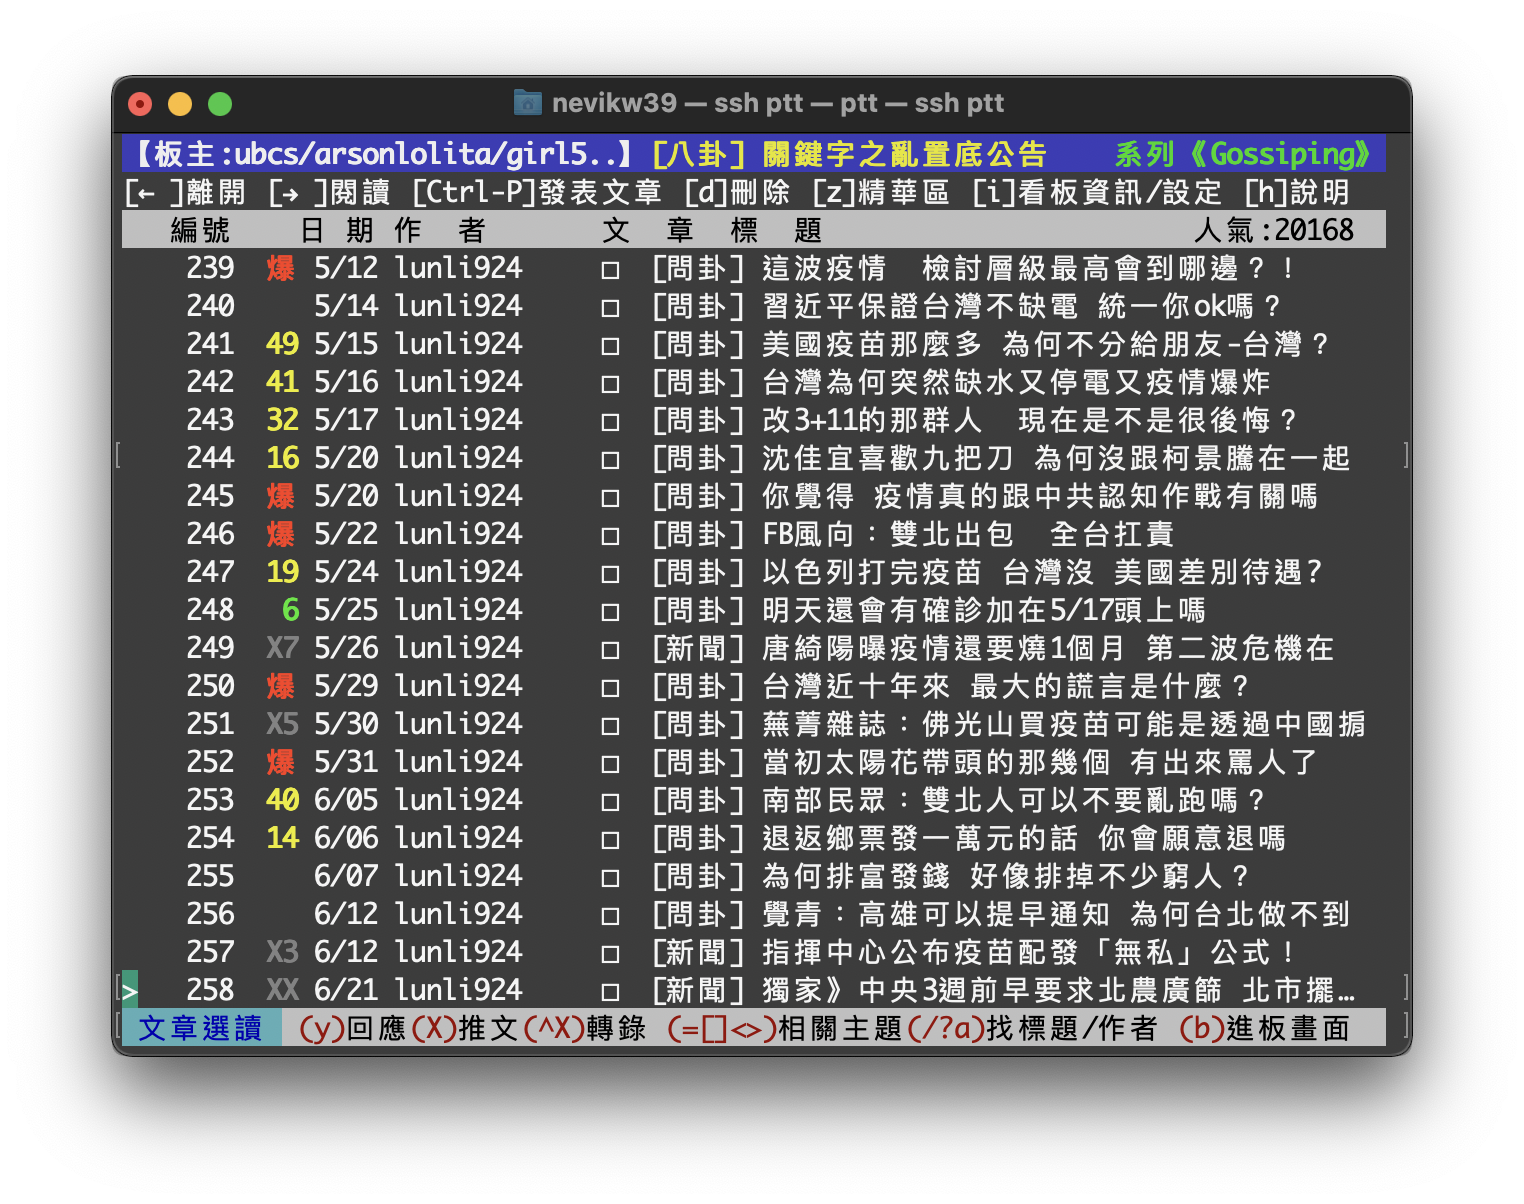Image resolution: width=1524 pixels, height=1204 pixels.
Task: Click the [Ctrl-P]發表文章 post command
Action: click(537, 192)
